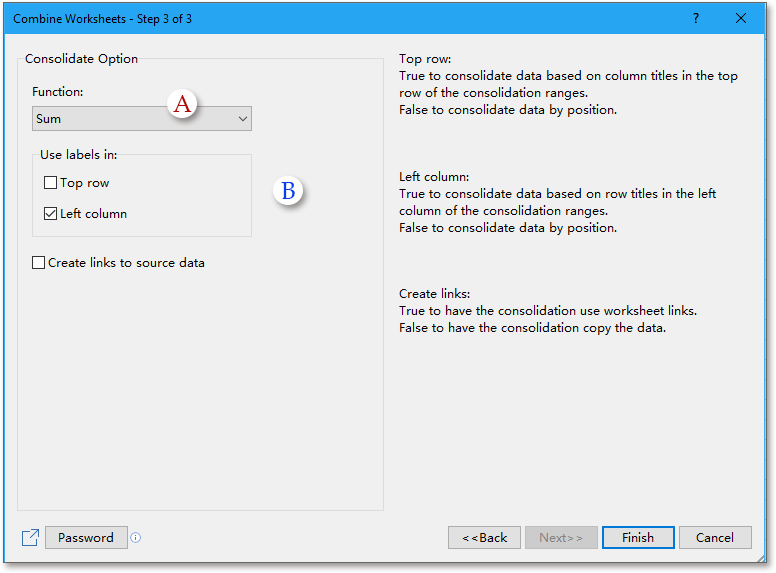Click Finish to complete the wizard
This screenshot has height=573, width=776.
point(638,538)
